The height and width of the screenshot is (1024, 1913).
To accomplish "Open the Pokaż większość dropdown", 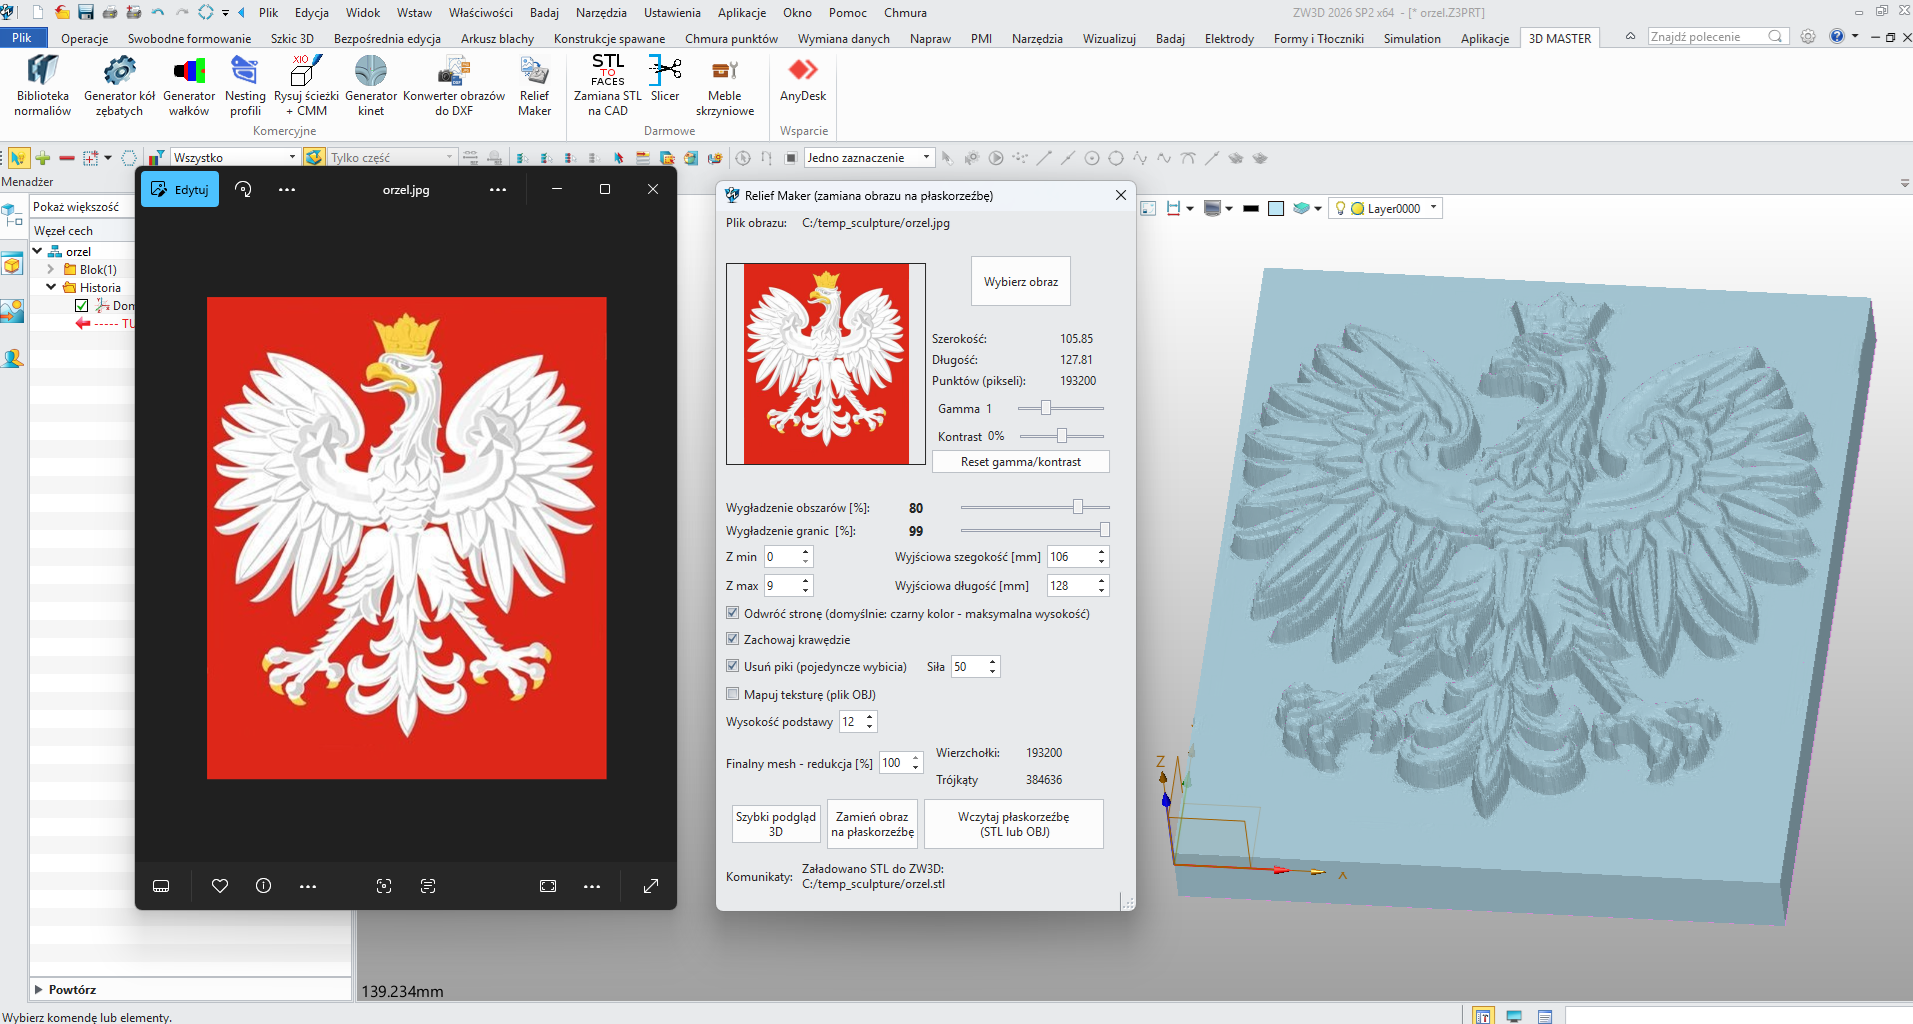I will 83,207.
